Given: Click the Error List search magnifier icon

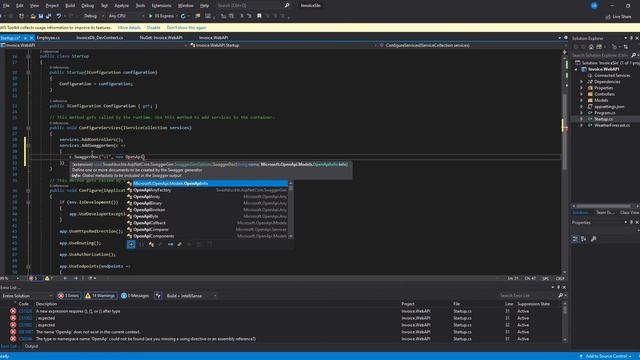Looking at the screenshot, I should point(560,296).
